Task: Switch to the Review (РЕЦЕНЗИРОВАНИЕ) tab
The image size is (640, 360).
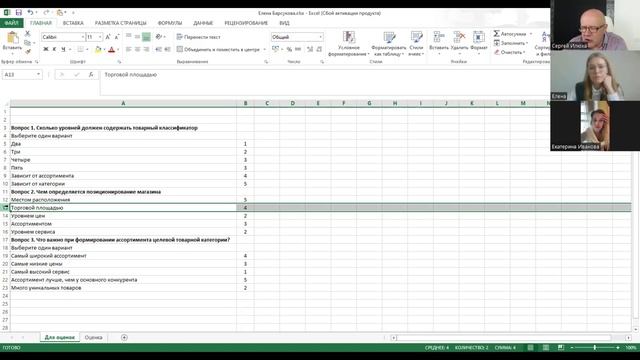Action: 246,23
